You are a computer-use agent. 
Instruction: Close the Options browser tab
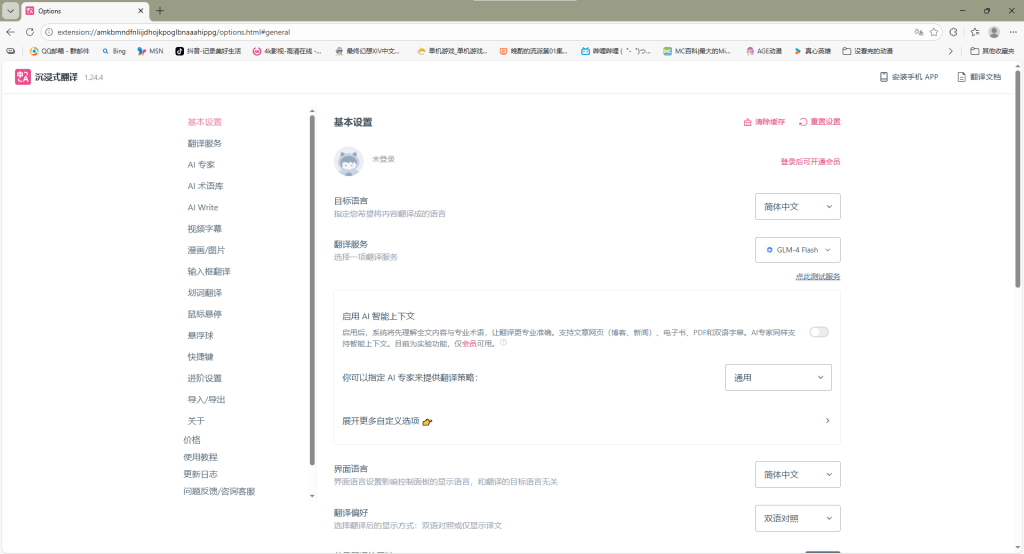140,10
